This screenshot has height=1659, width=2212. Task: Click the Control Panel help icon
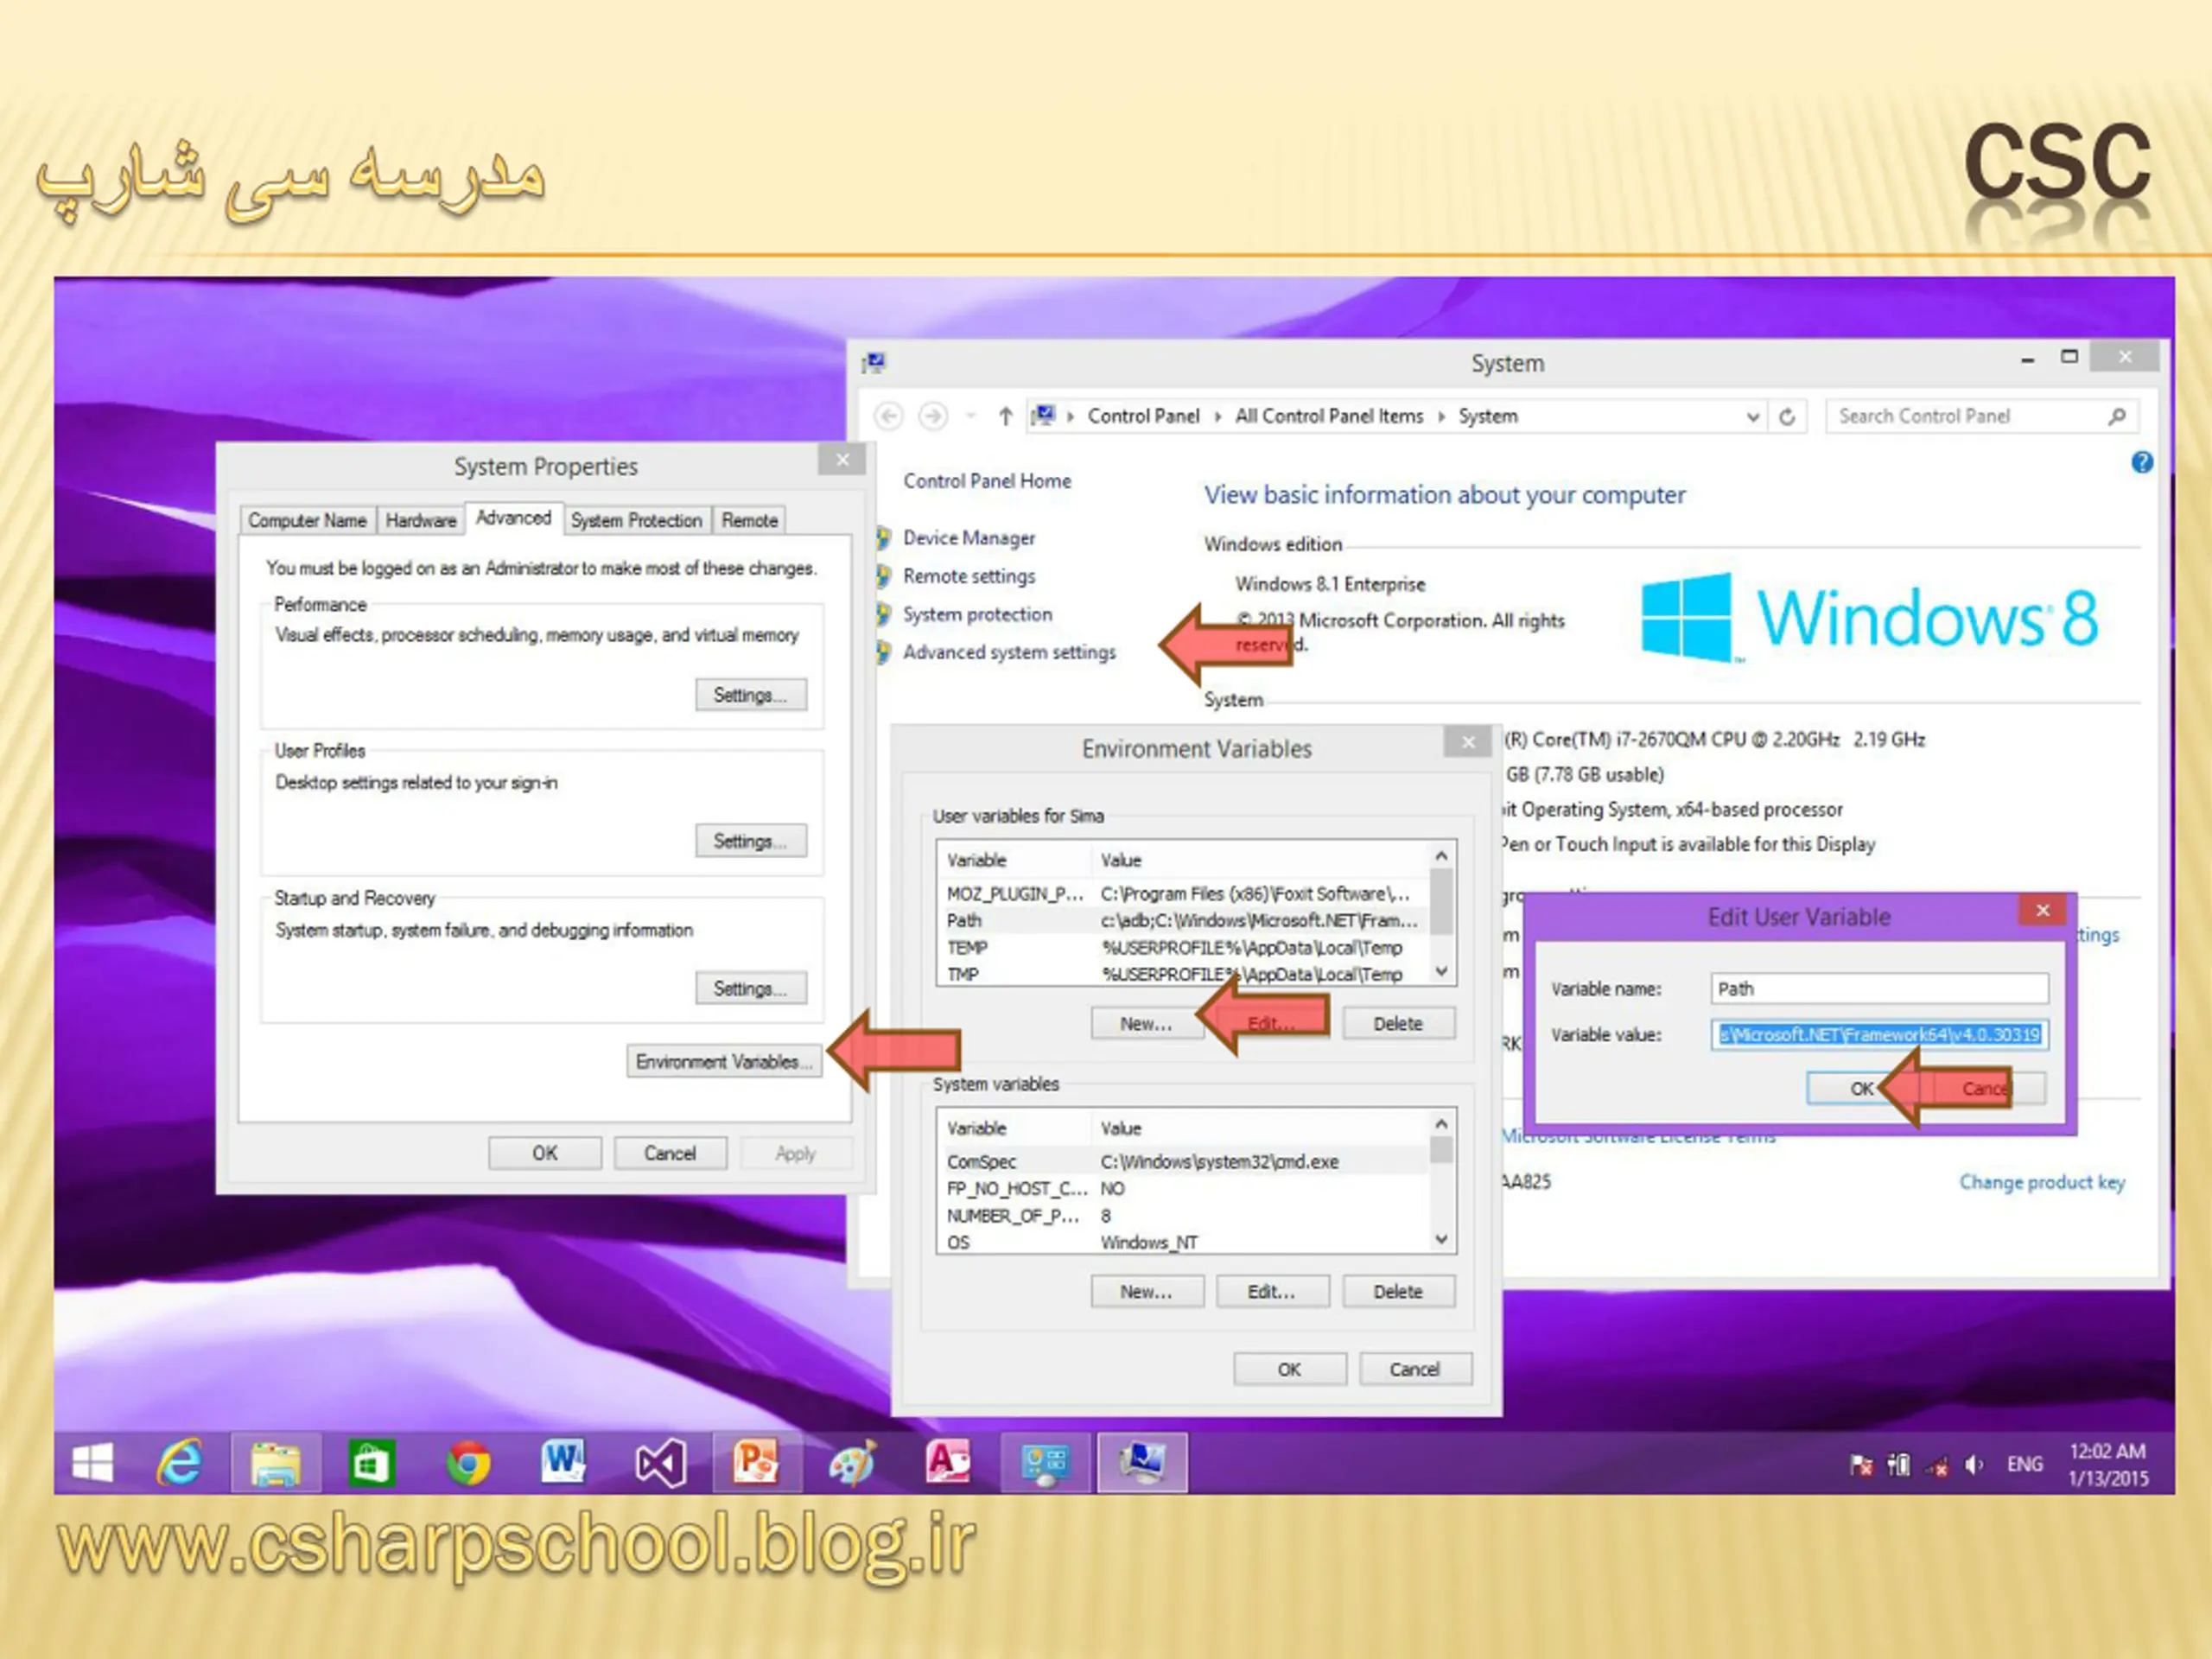(2142, 462)
